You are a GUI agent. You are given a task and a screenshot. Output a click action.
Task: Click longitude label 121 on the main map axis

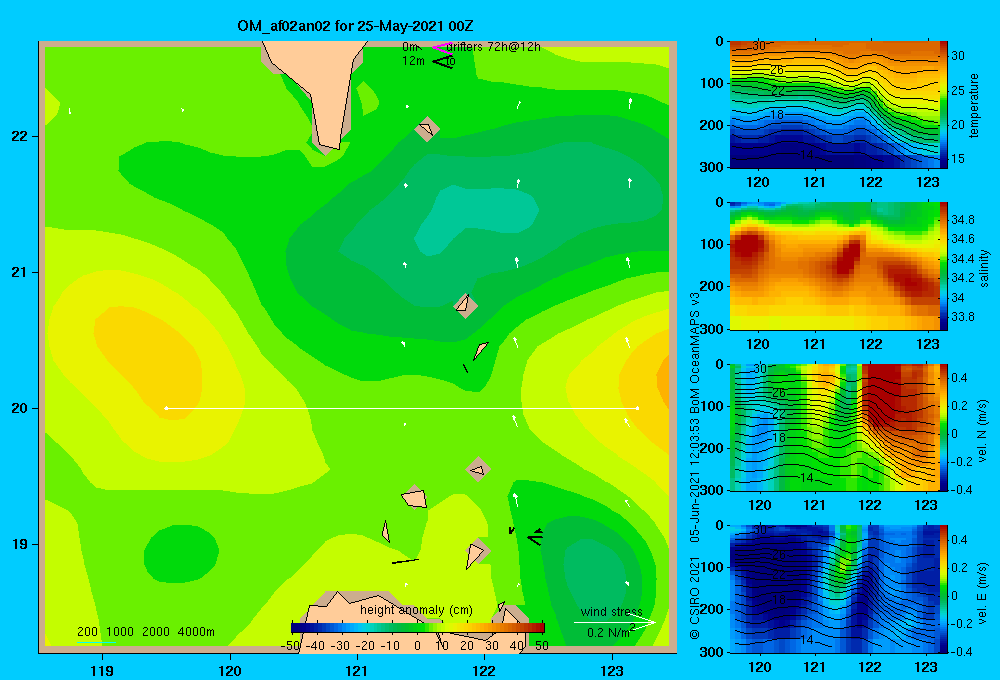[357, 670]
